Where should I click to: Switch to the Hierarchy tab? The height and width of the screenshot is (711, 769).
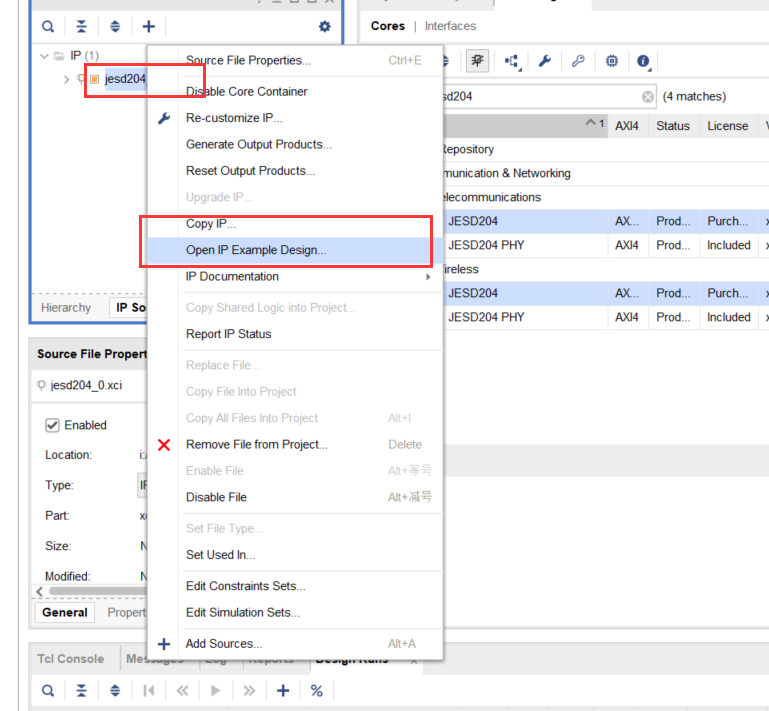click(x=66, y=308)
